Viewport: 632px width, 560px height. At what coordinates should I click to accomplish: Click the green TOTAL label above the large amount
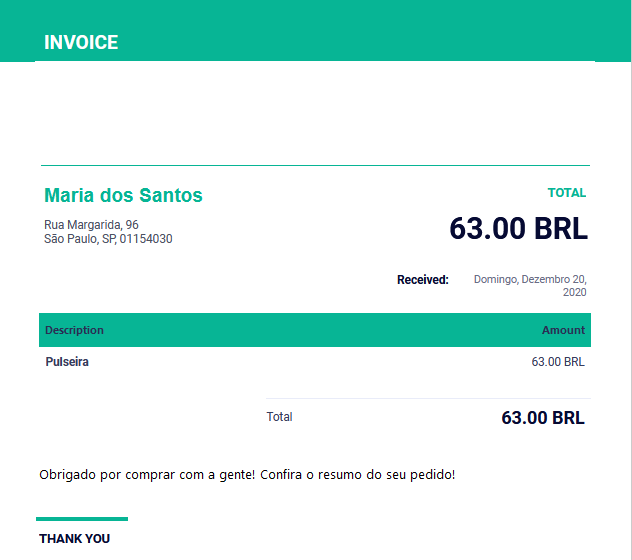pyautogui.click(x=566, y=193)
